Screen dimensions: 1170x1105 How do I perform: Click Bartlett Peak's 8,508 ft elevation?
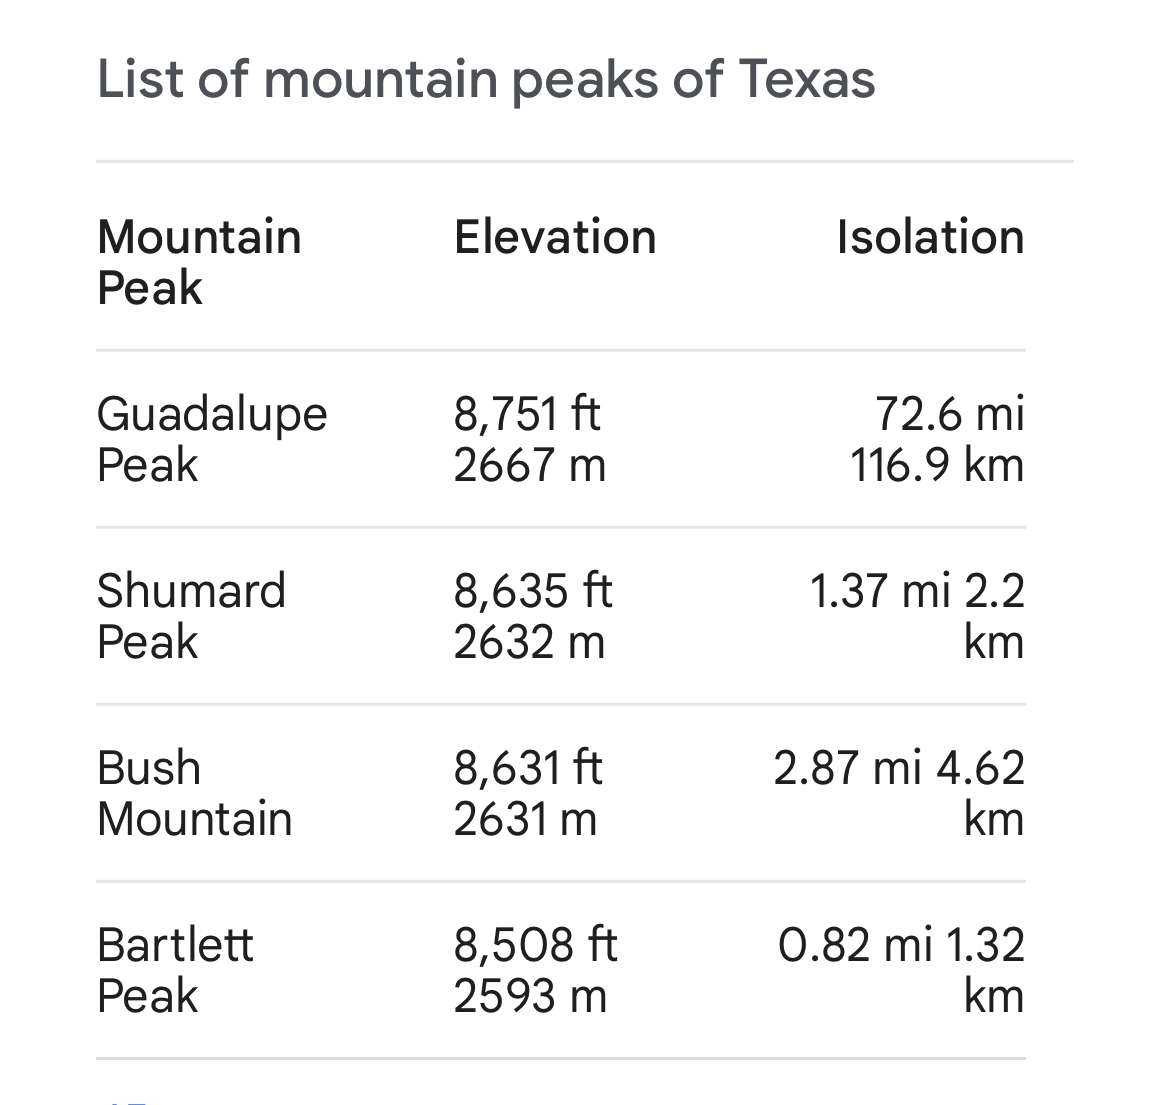click(535, 945)
